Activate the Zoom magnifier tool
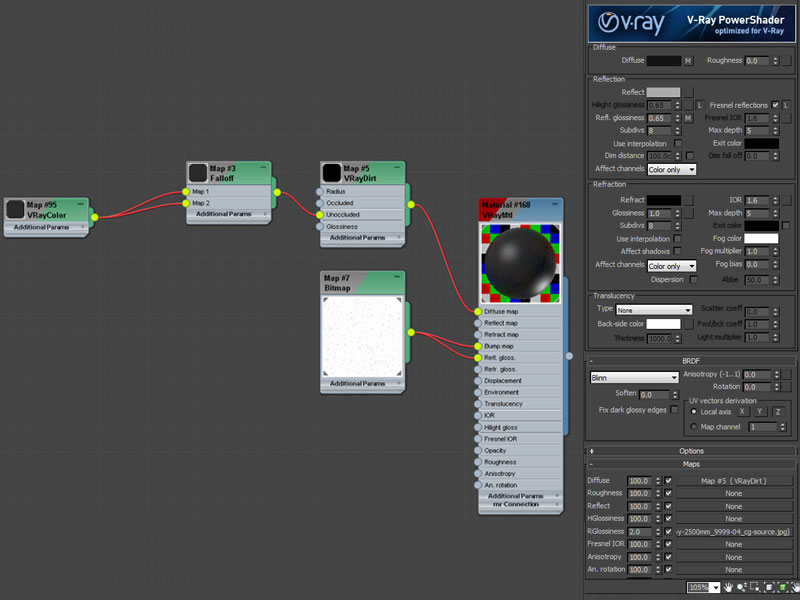This screenshot has width=800, height=600. (742, 587)
